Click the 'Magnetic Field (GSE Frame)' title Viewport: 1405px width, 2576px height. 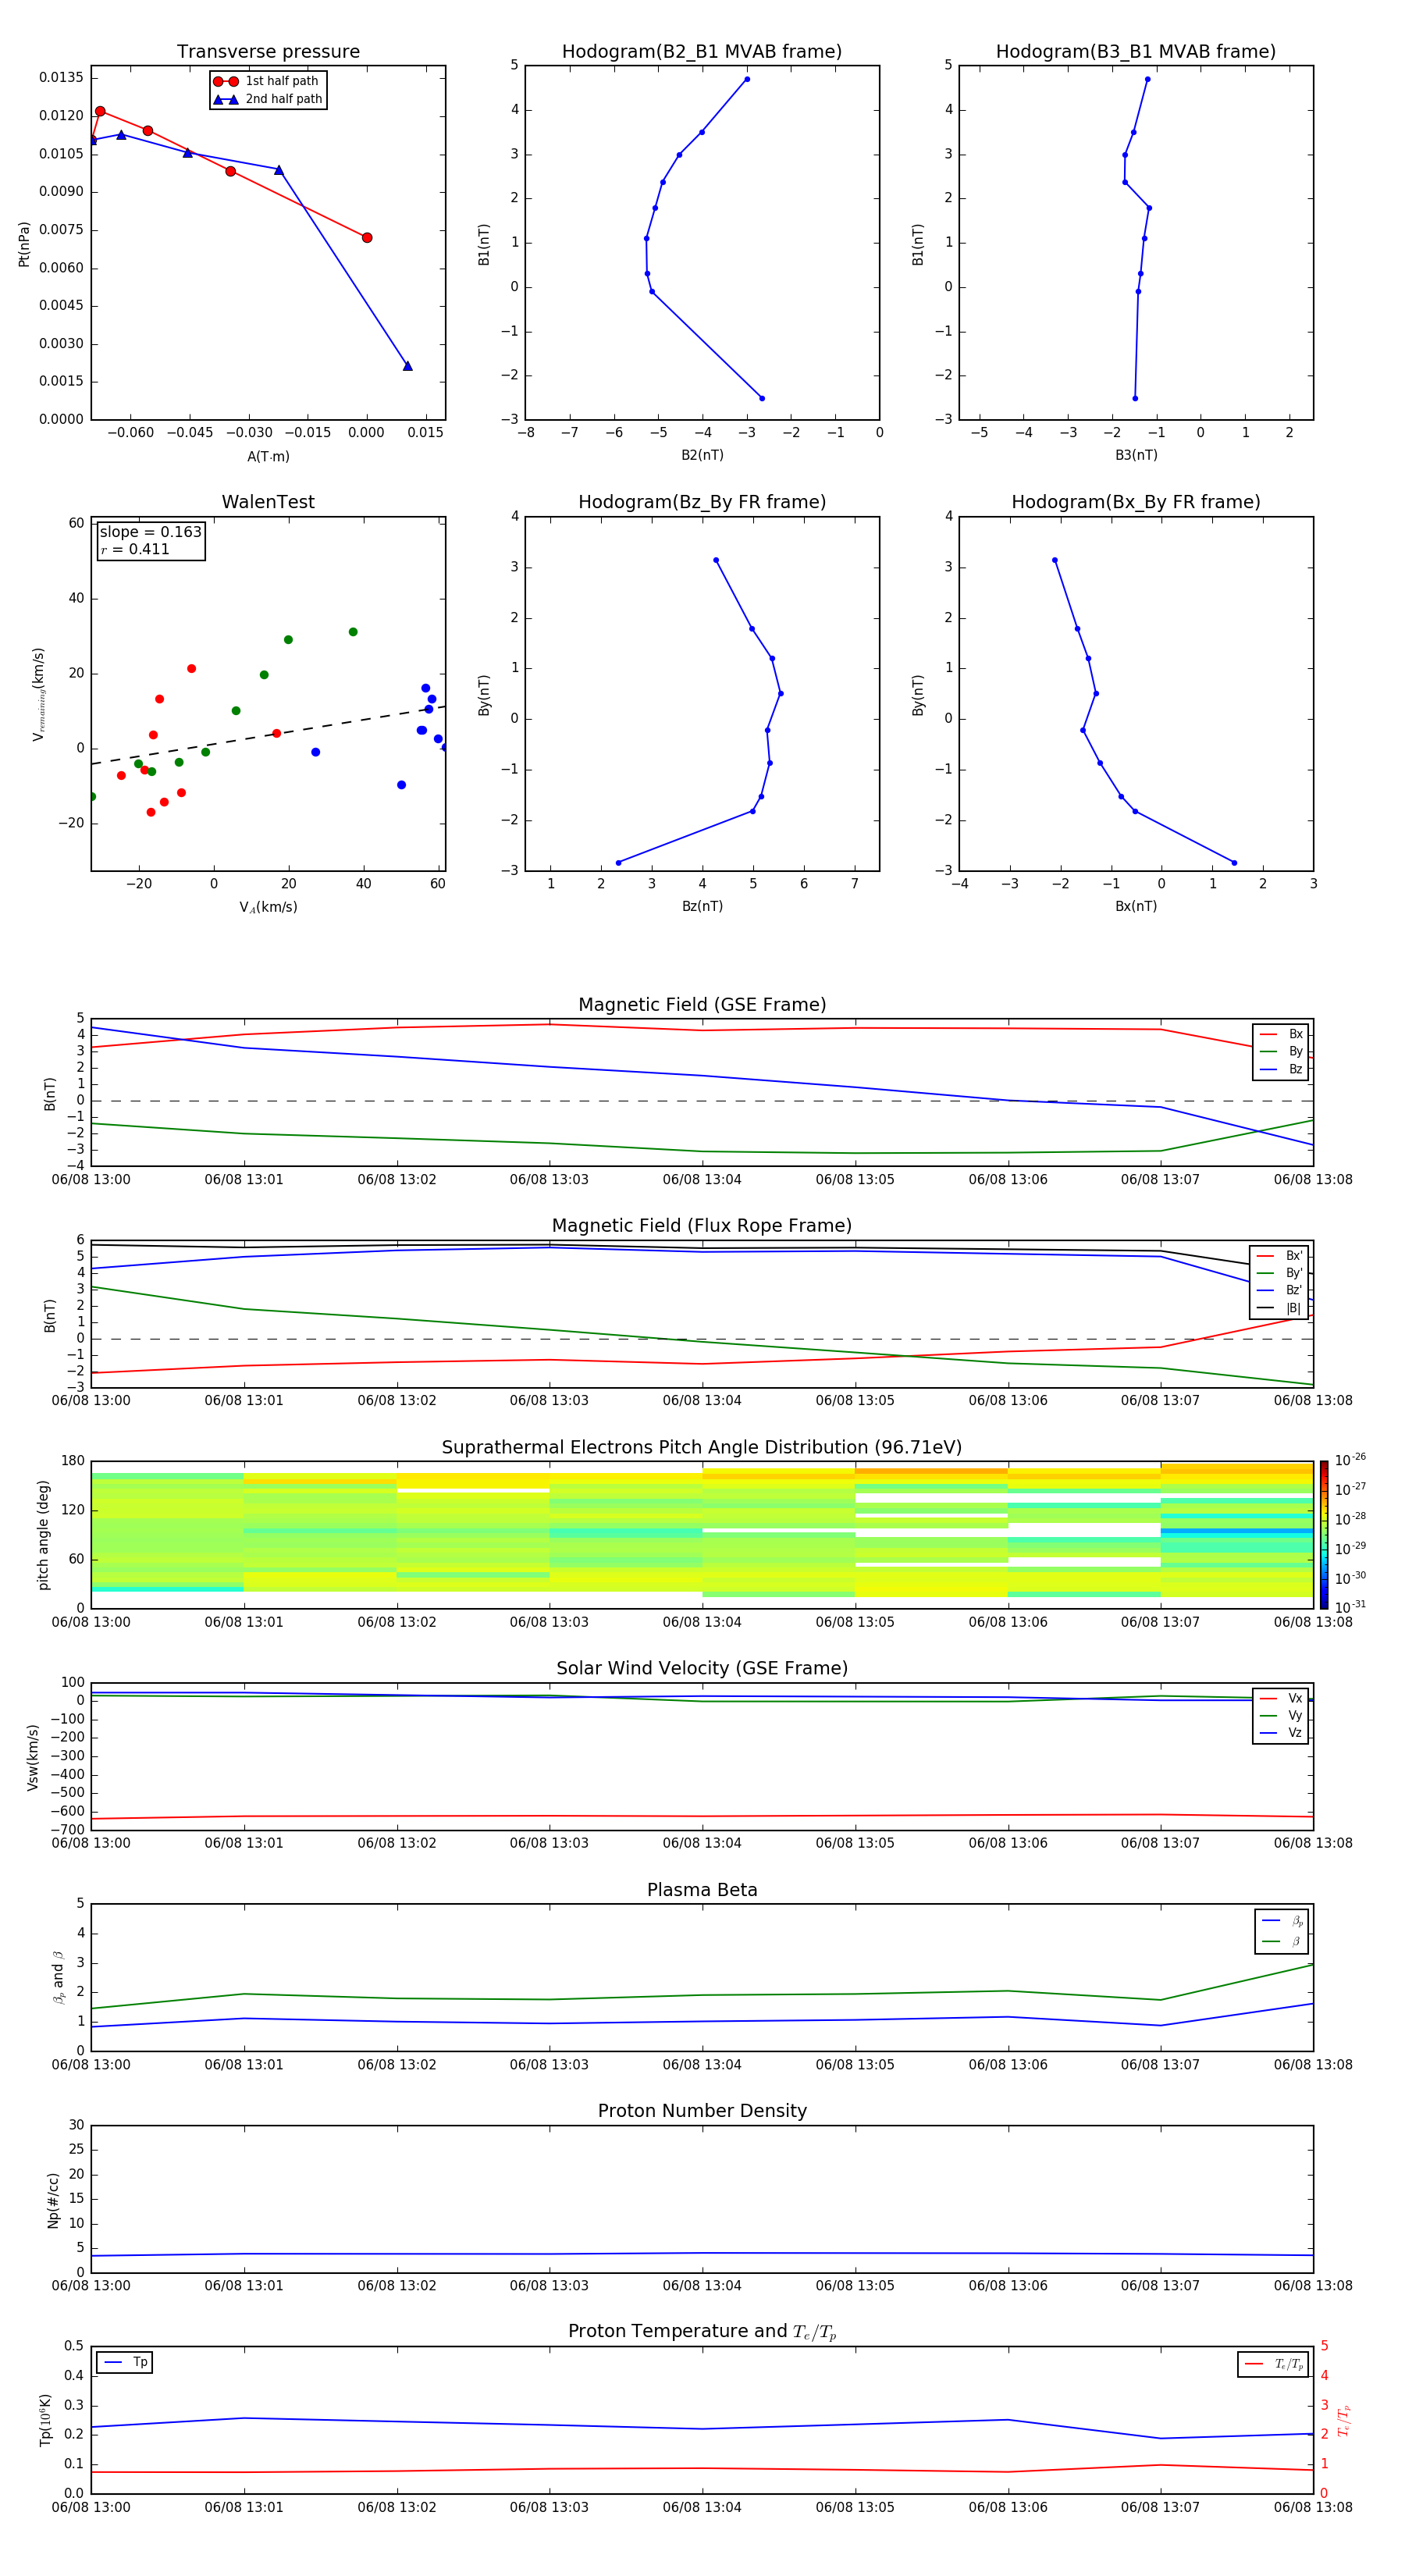[x=702, y=1005]
